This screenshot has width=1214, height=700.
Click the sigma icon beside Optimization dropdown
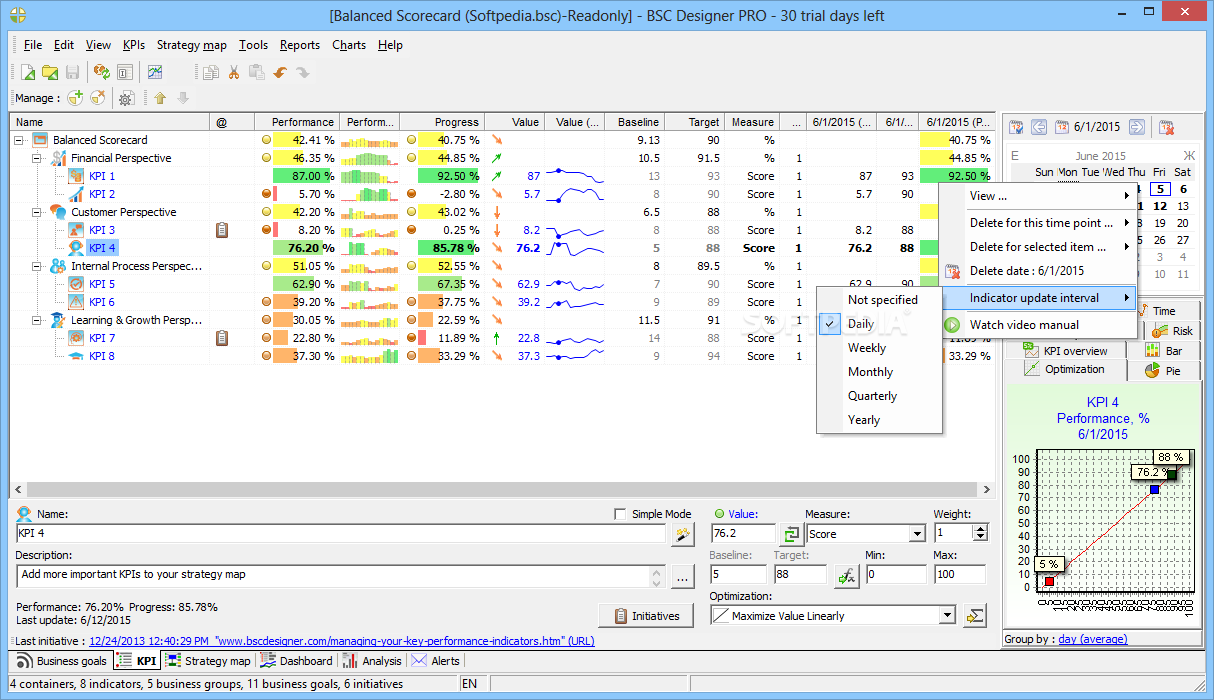click(x=975, y=616)
